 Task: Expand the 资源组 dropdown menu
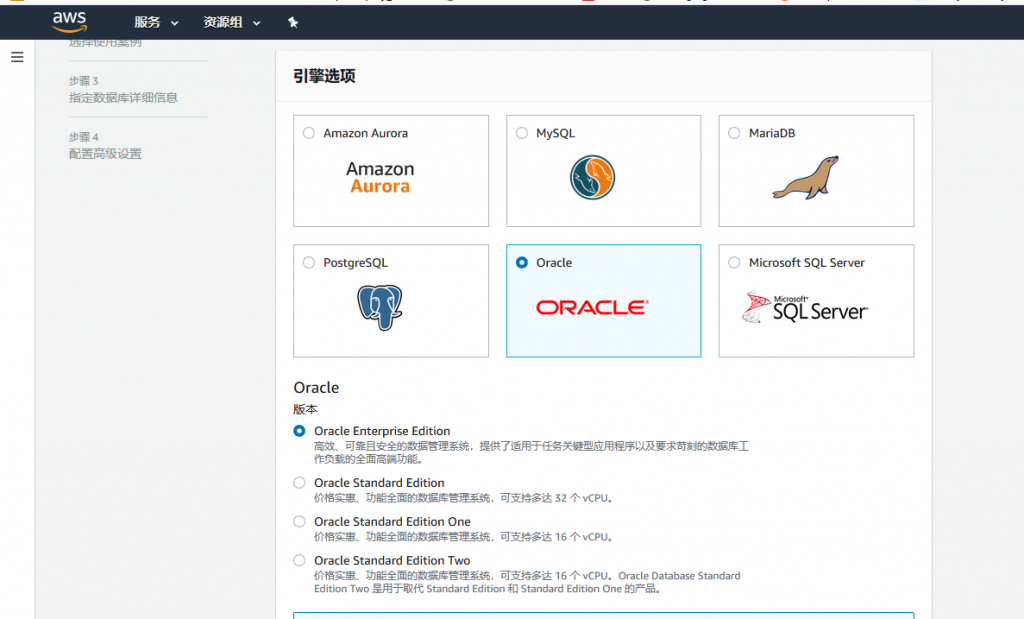(x=231, y=22)
